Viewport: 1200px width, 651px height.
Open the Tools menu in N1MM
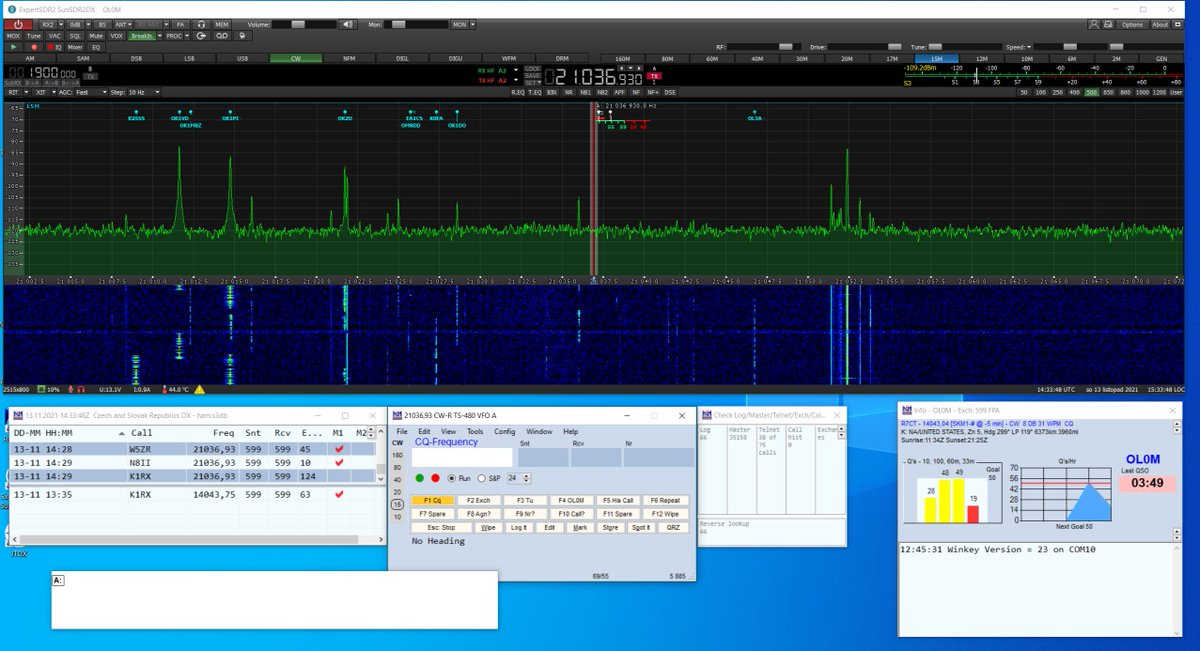[x=475, y=431]
